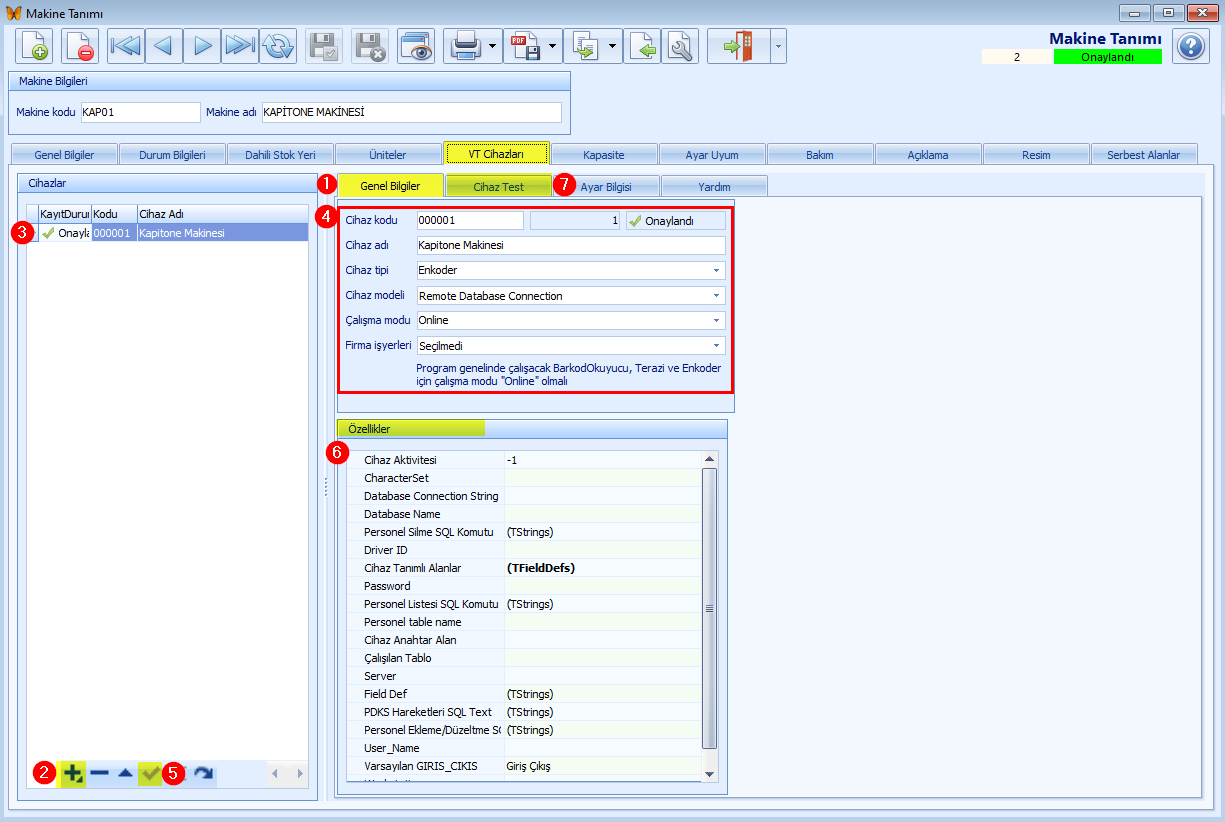
Task: Click the Özellikler list vertical scrollbar
Action: (710, 609)
